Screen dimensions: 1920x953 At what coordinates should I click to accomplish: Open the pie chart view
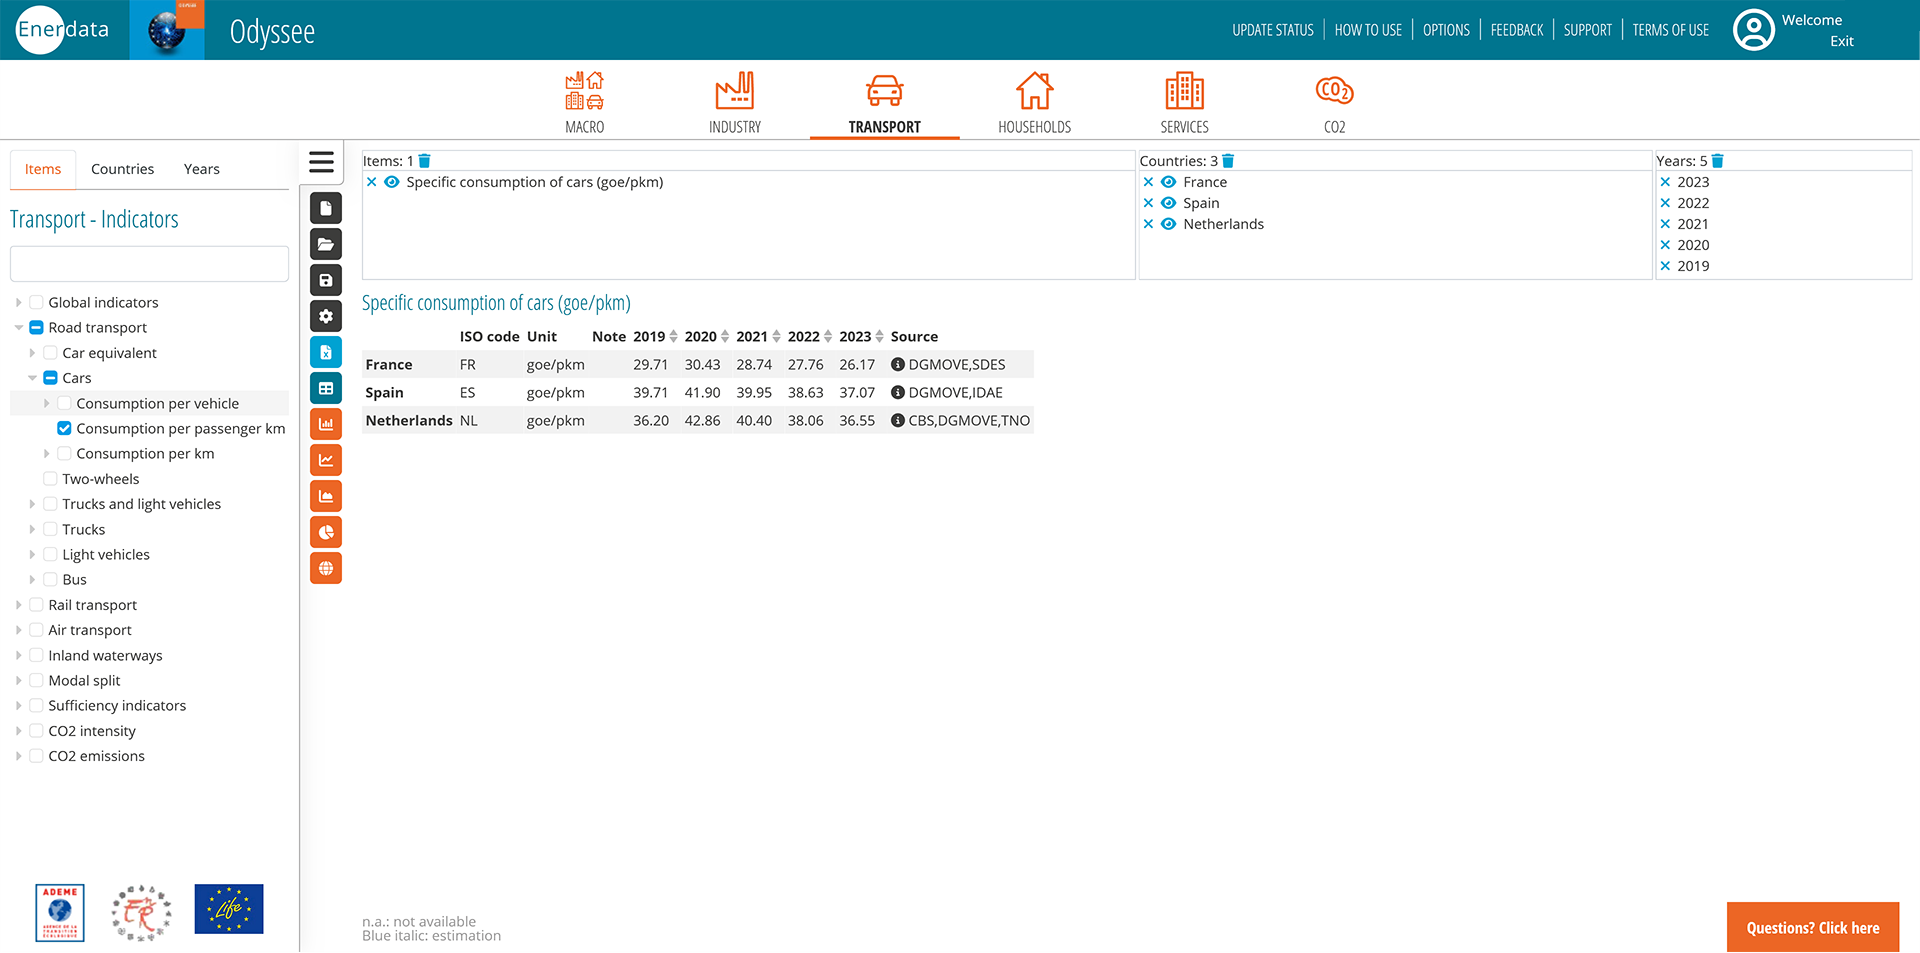coord(326,533)
